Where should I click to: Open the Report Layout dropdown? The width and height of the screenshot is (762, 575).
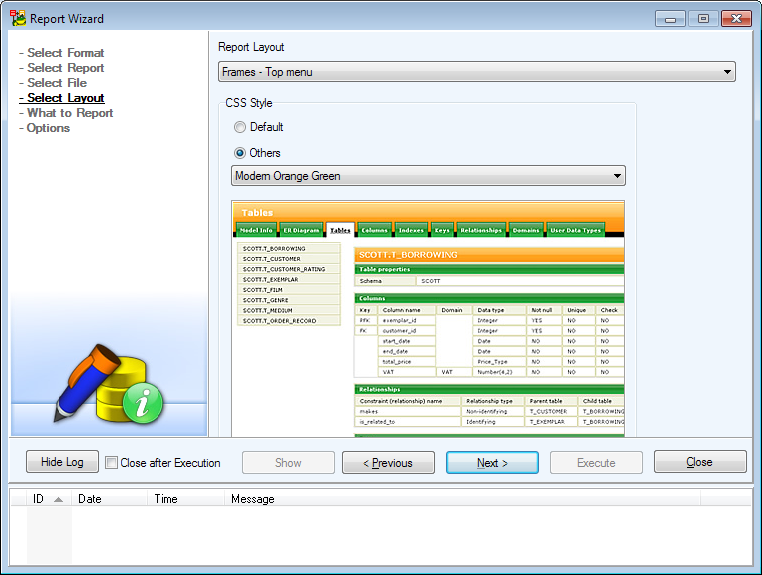(477, 72)
